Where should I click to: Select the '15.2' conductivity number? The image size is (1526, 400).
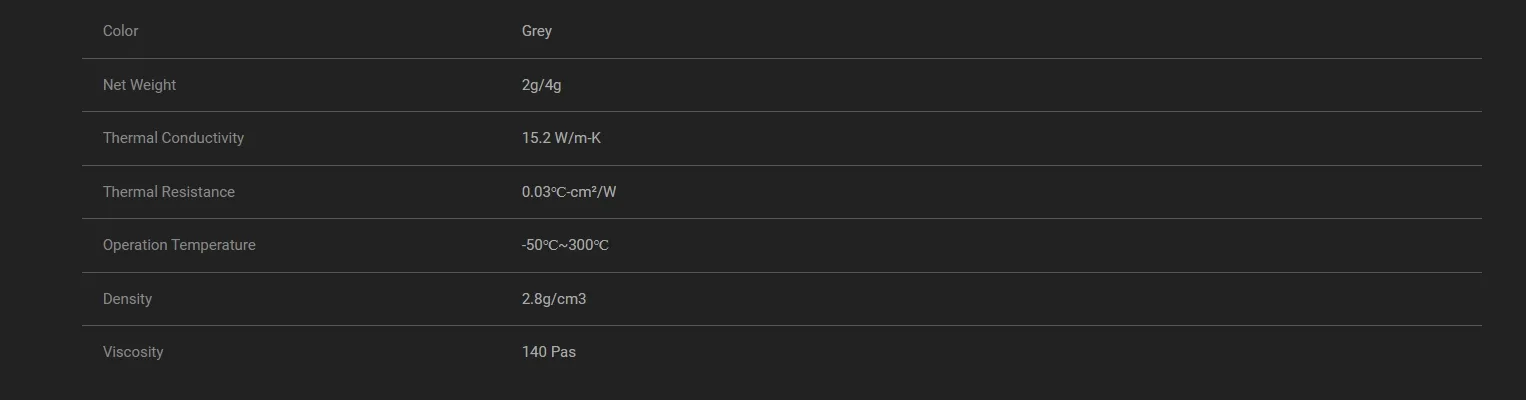[536, 138]
